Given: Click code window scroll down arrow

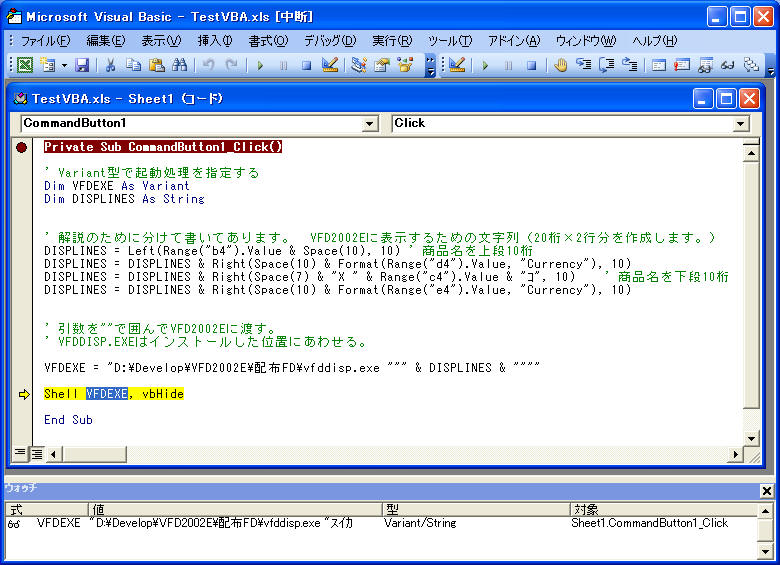Looking at the screenshot, I should pos(751,439).
